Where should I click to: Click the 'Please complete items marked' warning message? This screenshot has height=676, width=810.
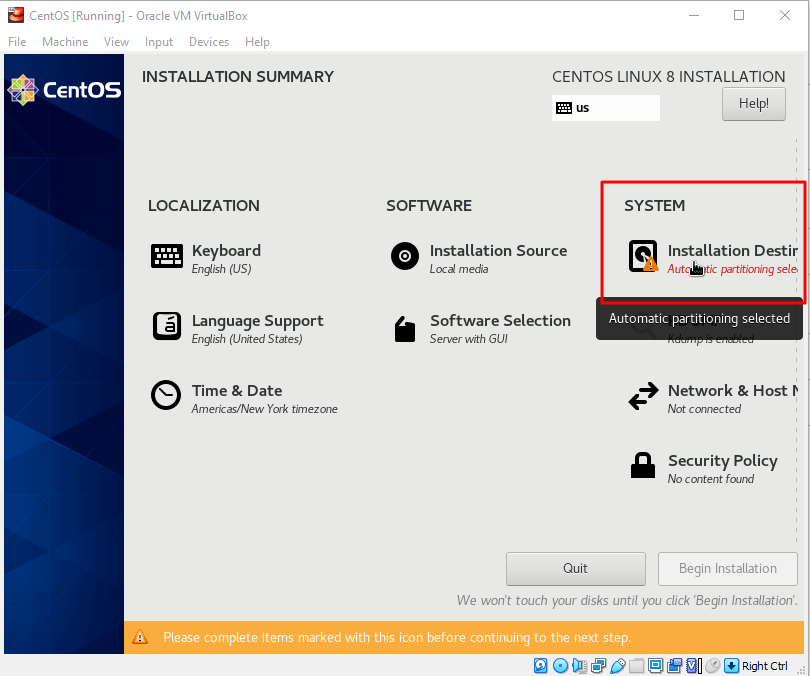click(x=397, y=637)
